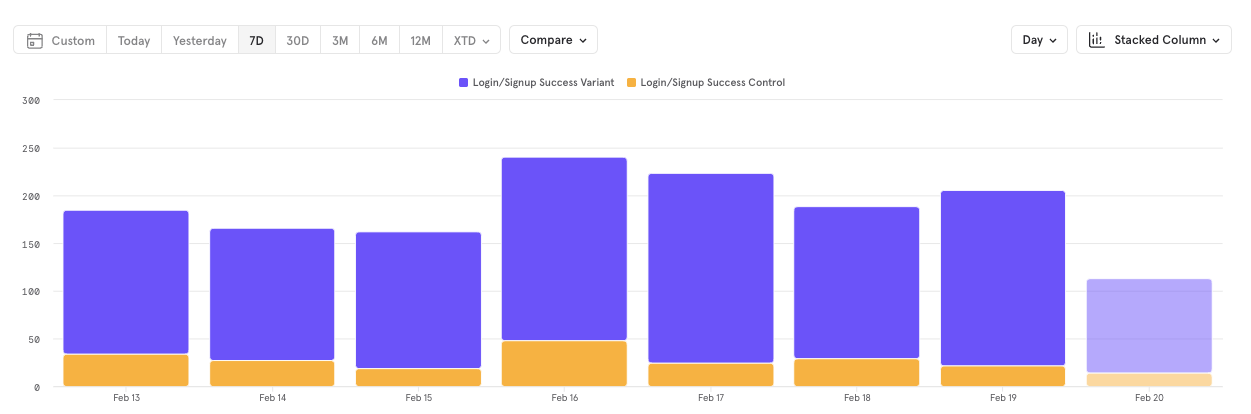This screenshot has height=414, width=1251.
Task: Select the Yesterday date range
Action: [200, 41]
